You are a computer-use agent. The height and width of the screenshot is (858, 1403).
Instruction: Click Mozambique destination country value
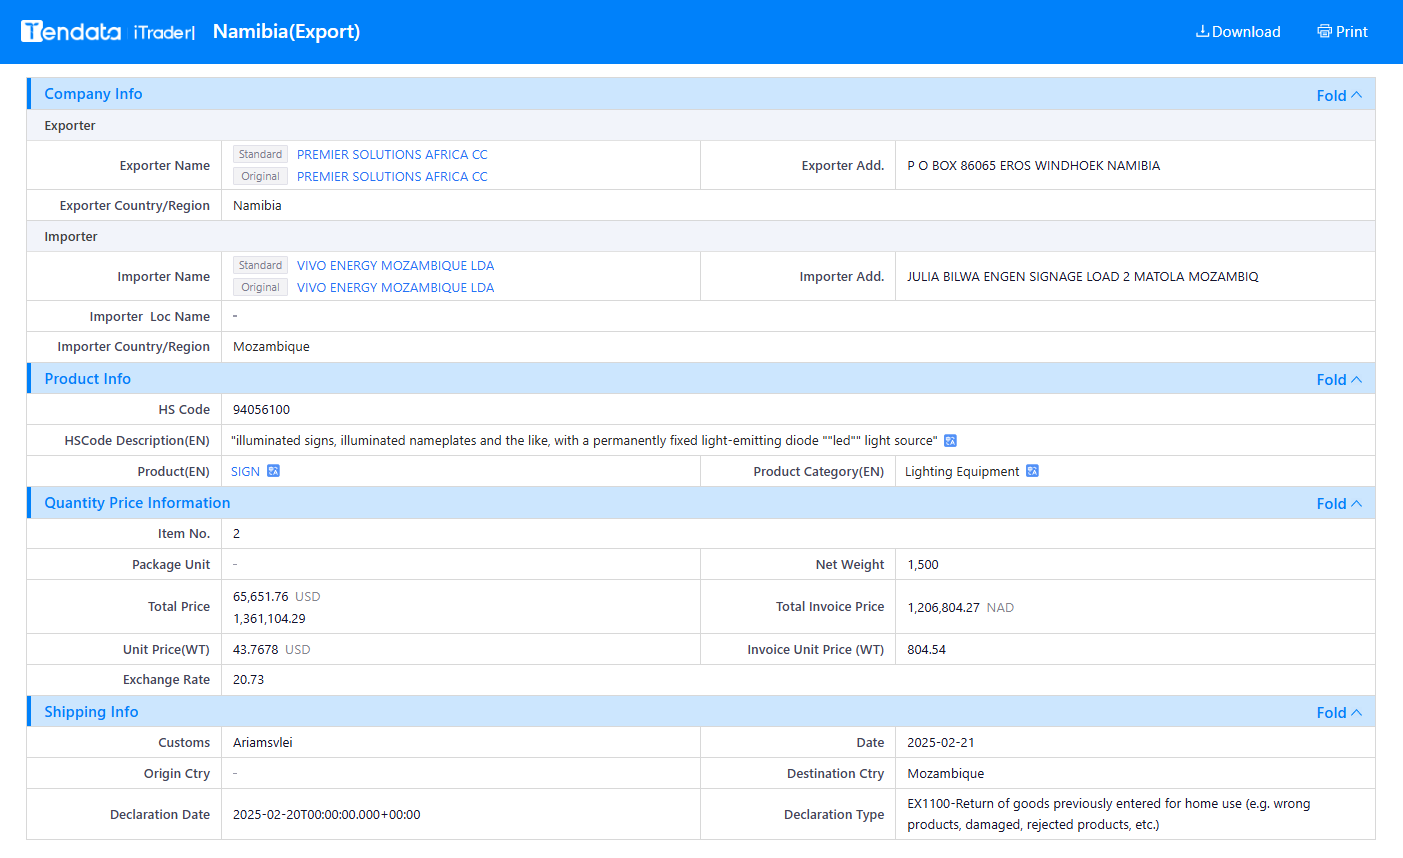[945, 773]
